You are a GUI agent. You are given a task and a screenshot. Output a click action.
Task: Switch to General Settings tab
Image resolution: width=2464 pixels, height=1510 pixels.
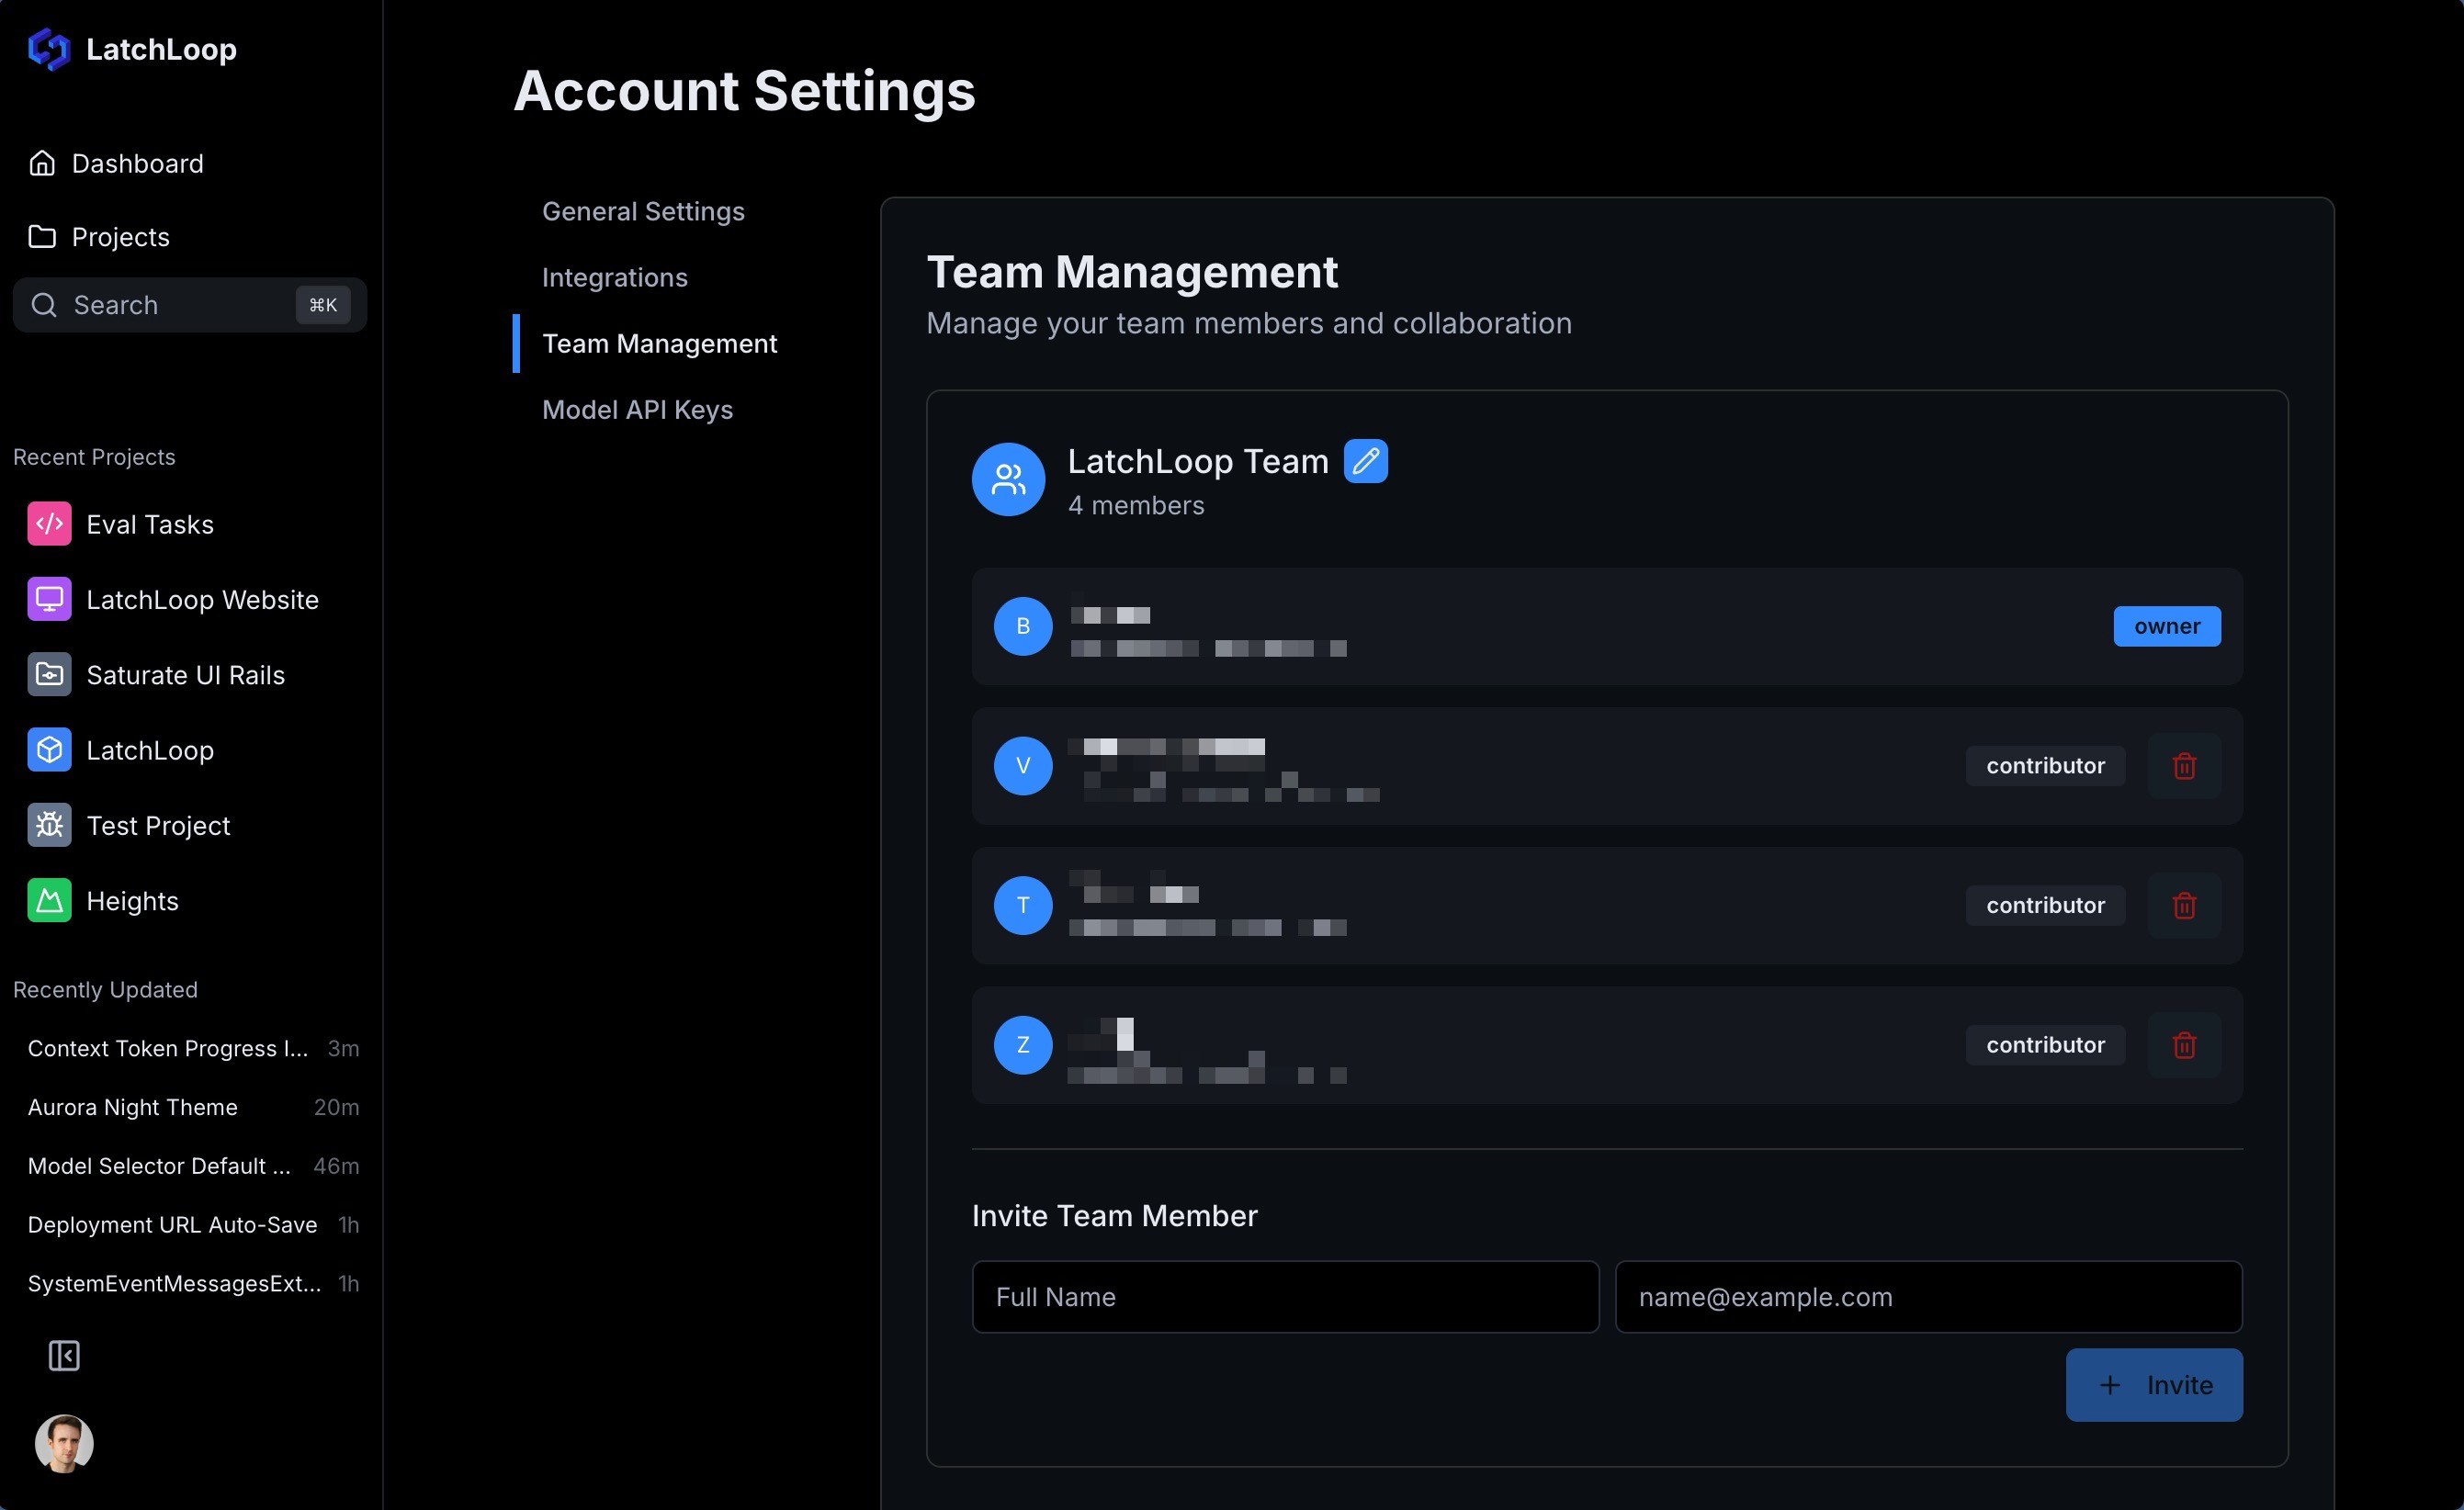[x=643, y=211]
